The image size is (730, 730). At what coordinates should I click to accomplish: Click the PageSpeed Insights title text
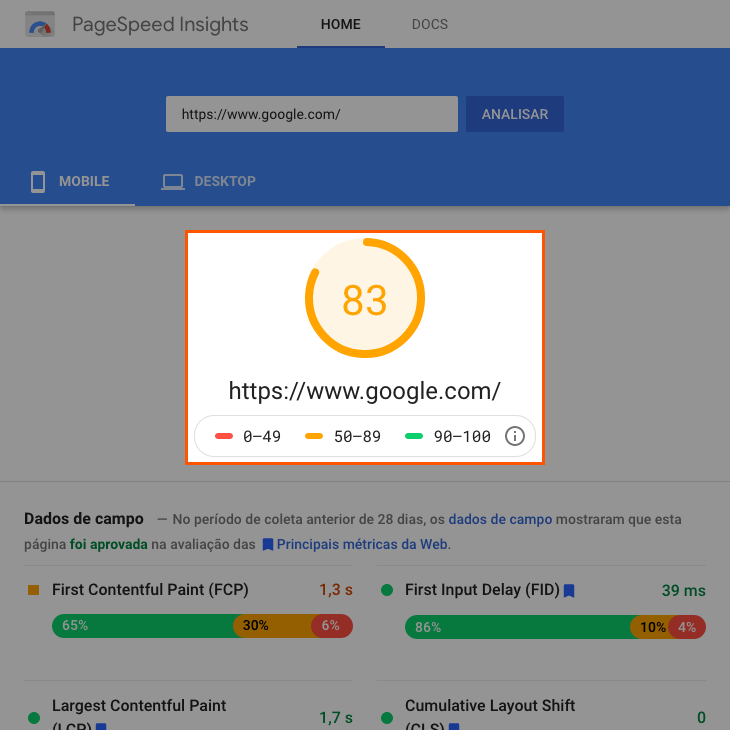160,24
